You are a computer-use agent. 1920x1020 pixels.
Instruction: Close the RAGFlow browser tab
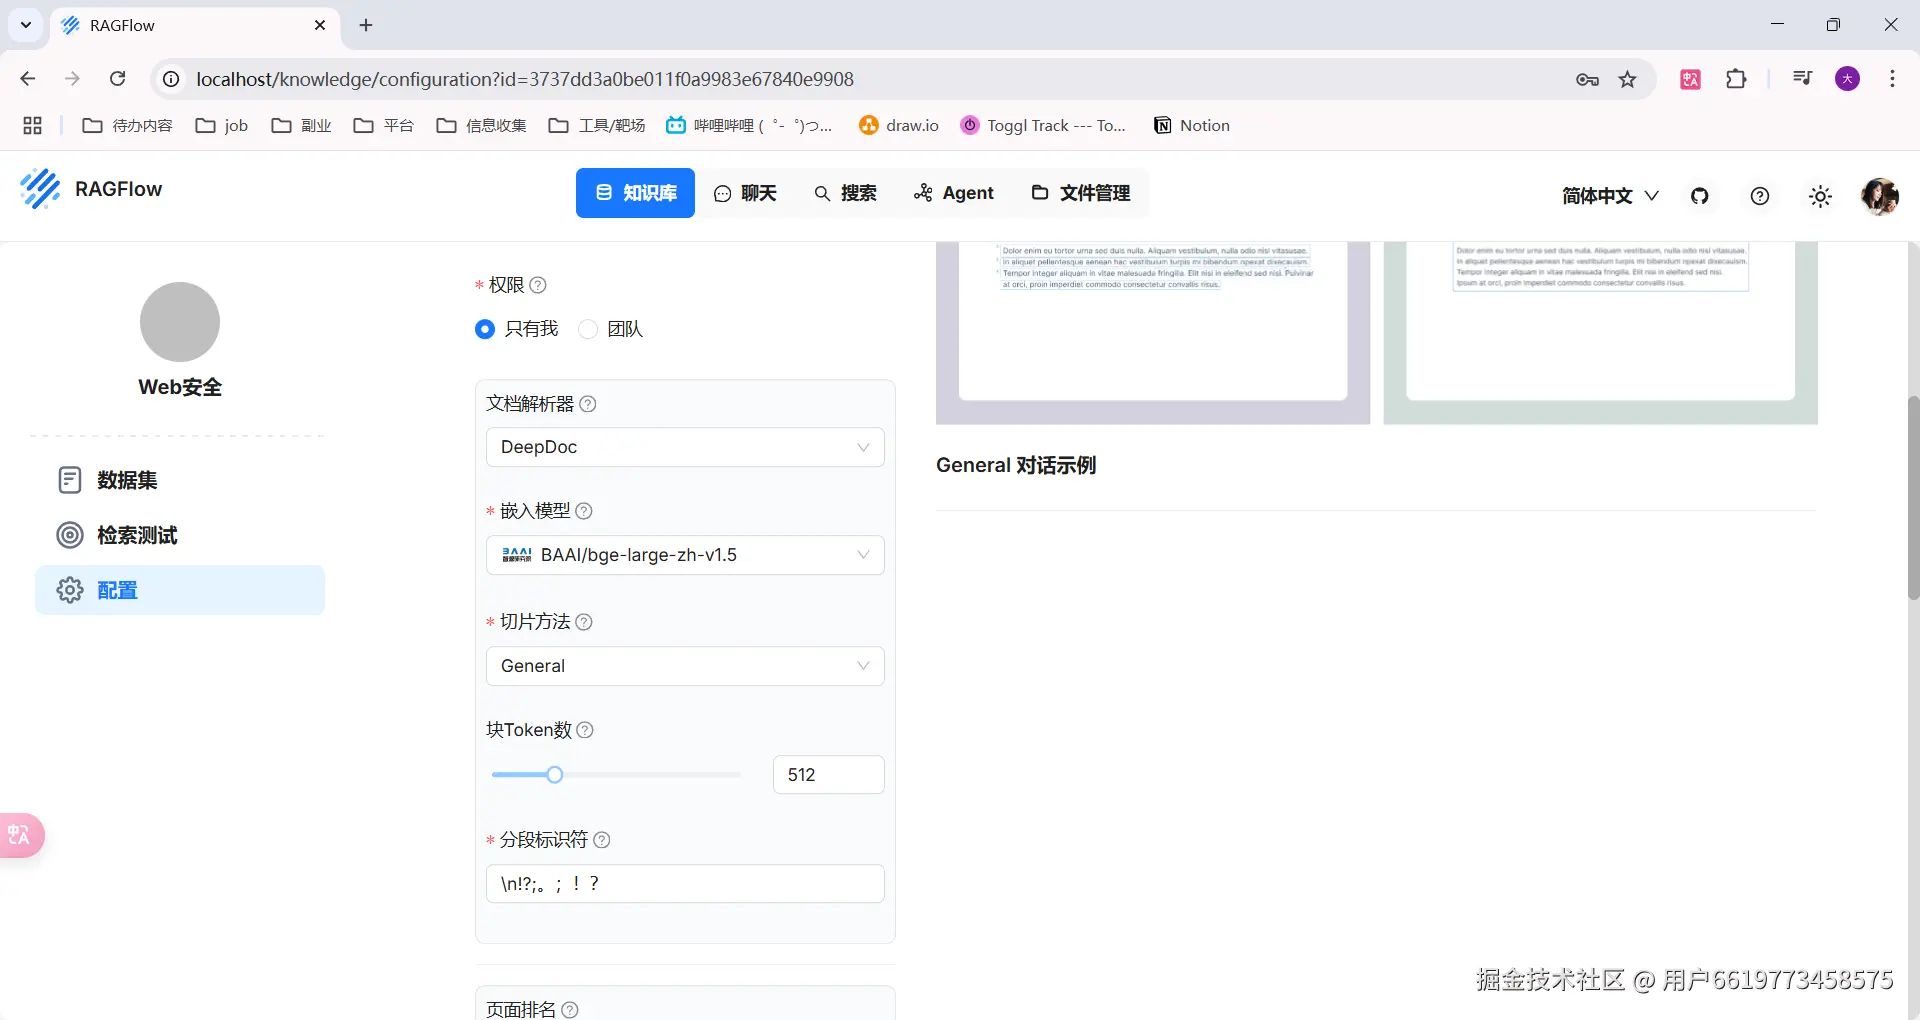pos(320,25)
